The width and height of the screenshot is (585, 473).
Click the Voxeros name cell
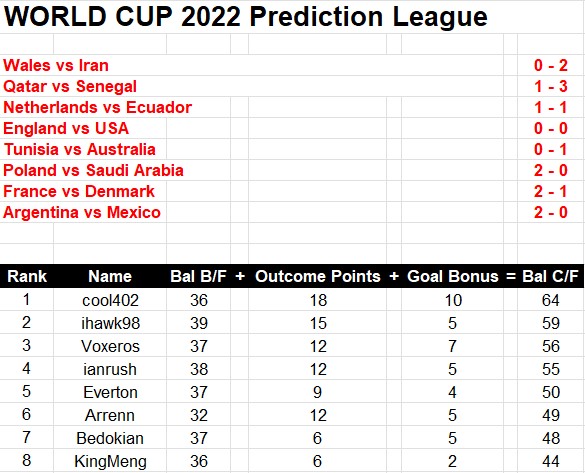tap(110, 347)
